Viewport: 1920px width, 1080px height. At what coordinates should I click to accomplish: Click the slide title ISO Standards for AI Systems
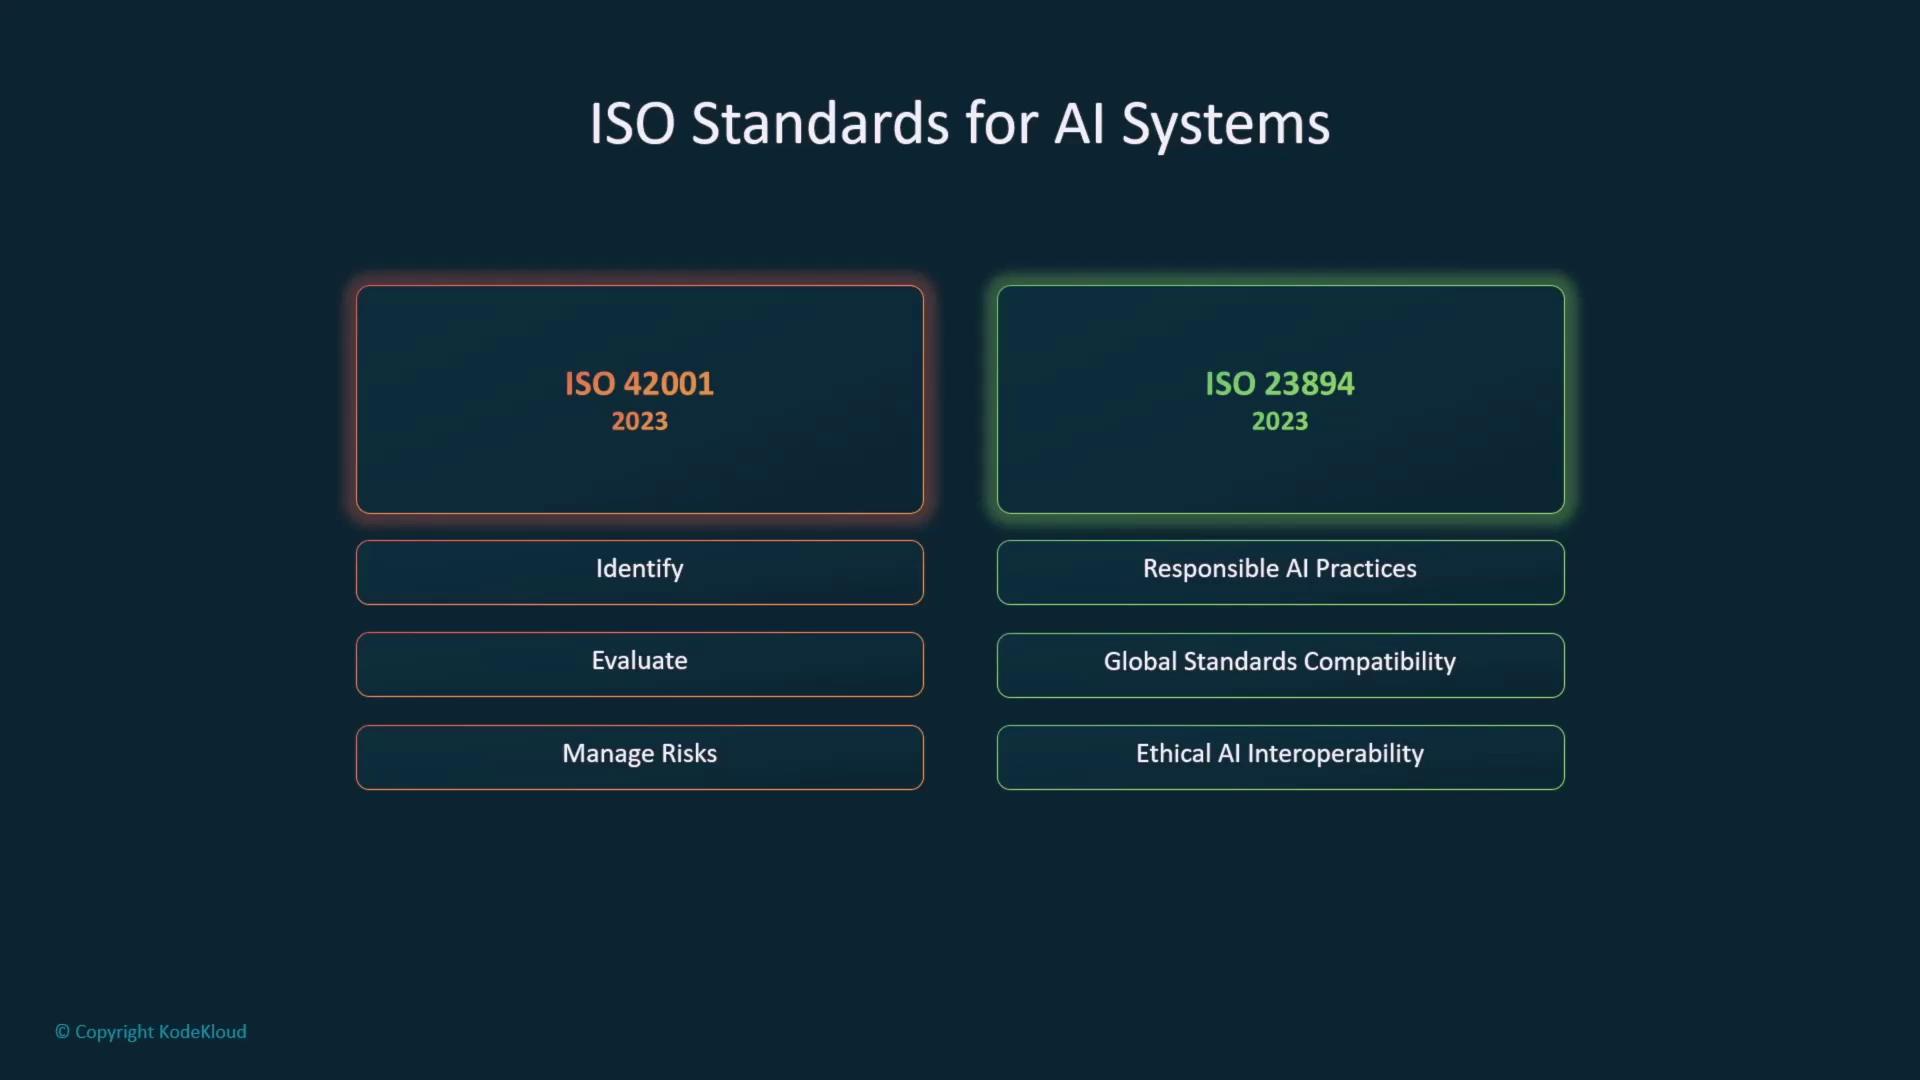959,124
